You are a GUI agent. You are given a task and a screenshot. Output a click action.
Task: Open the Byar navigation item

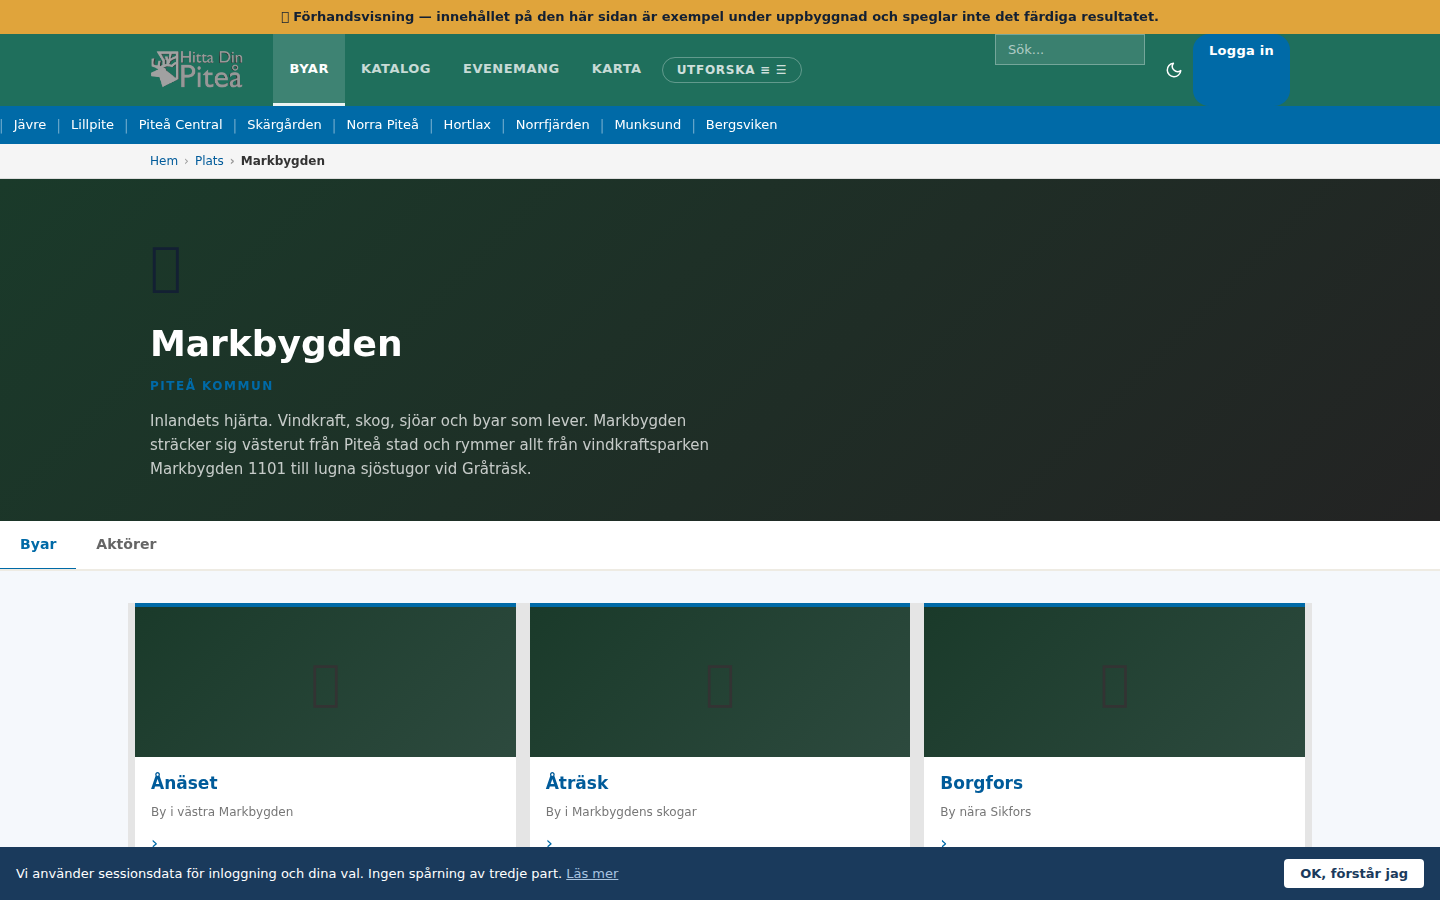[309, 69]
